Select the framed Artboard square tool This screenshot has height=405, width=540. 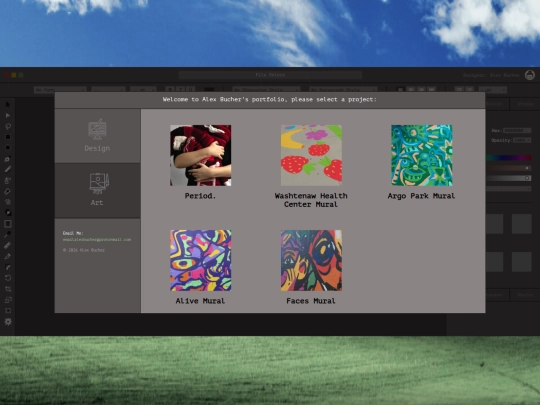click(x=8, y=224)
